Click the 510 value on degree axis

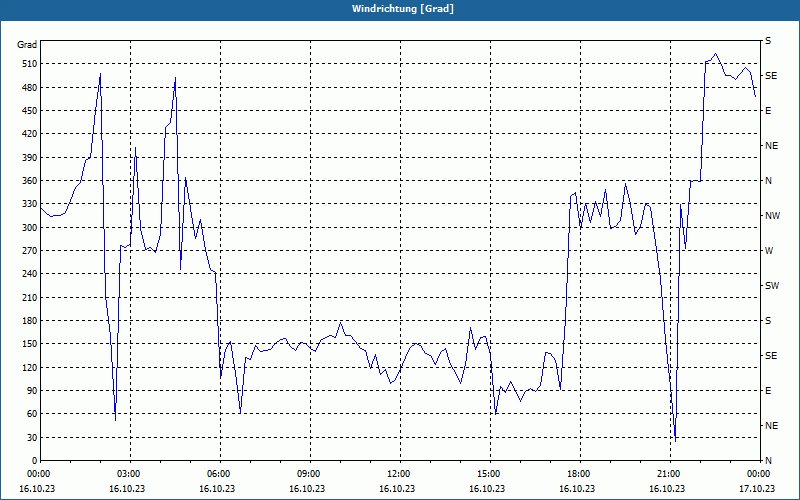pos(29,64)
